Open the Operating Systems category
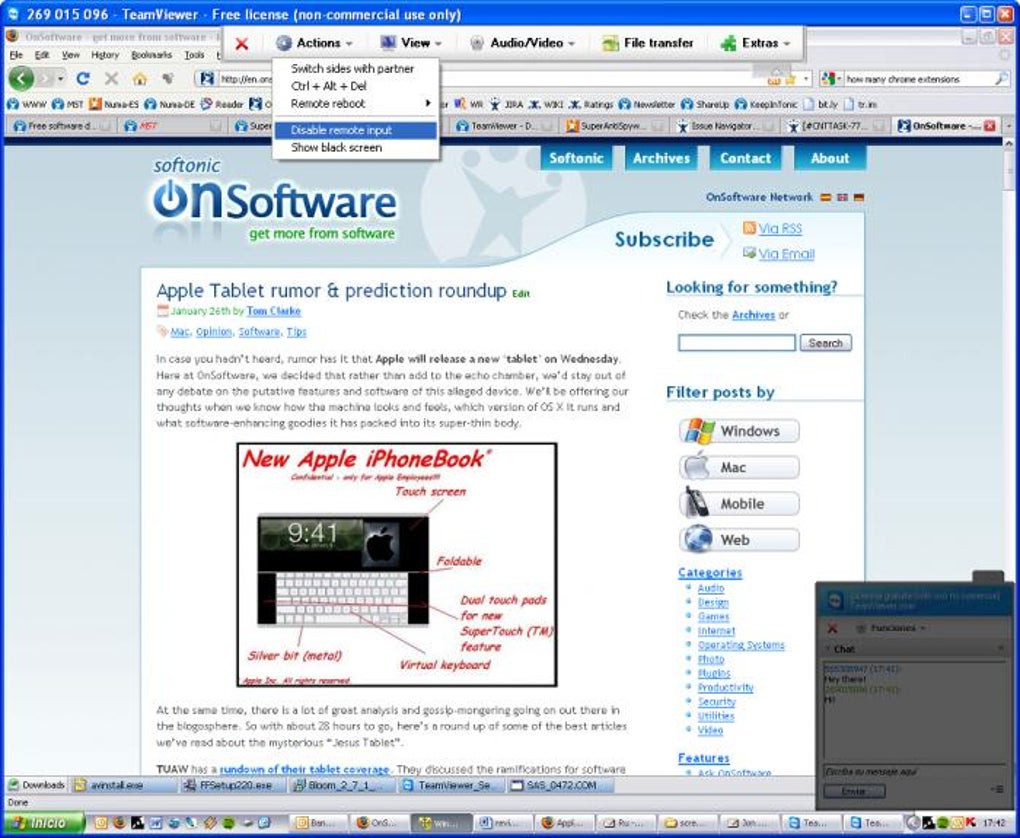 741,645
